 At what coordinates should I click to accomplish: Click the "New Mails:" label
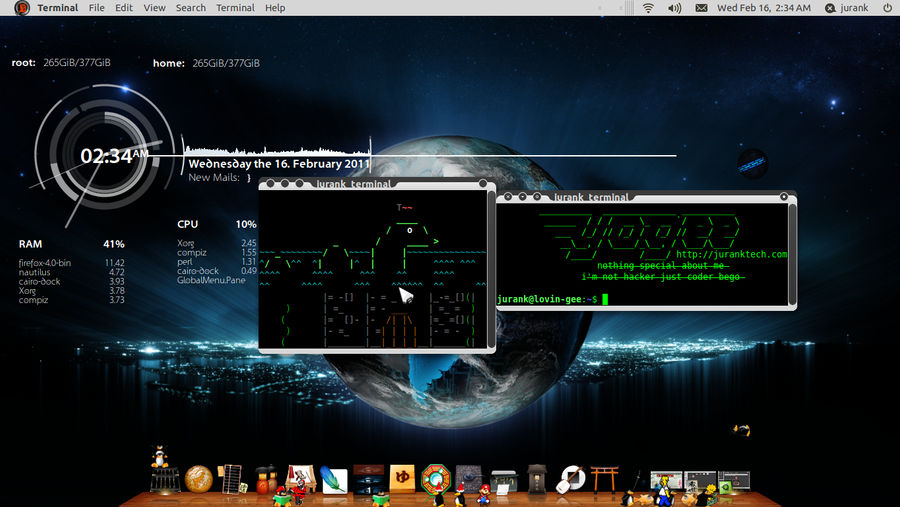click(214, 177)
